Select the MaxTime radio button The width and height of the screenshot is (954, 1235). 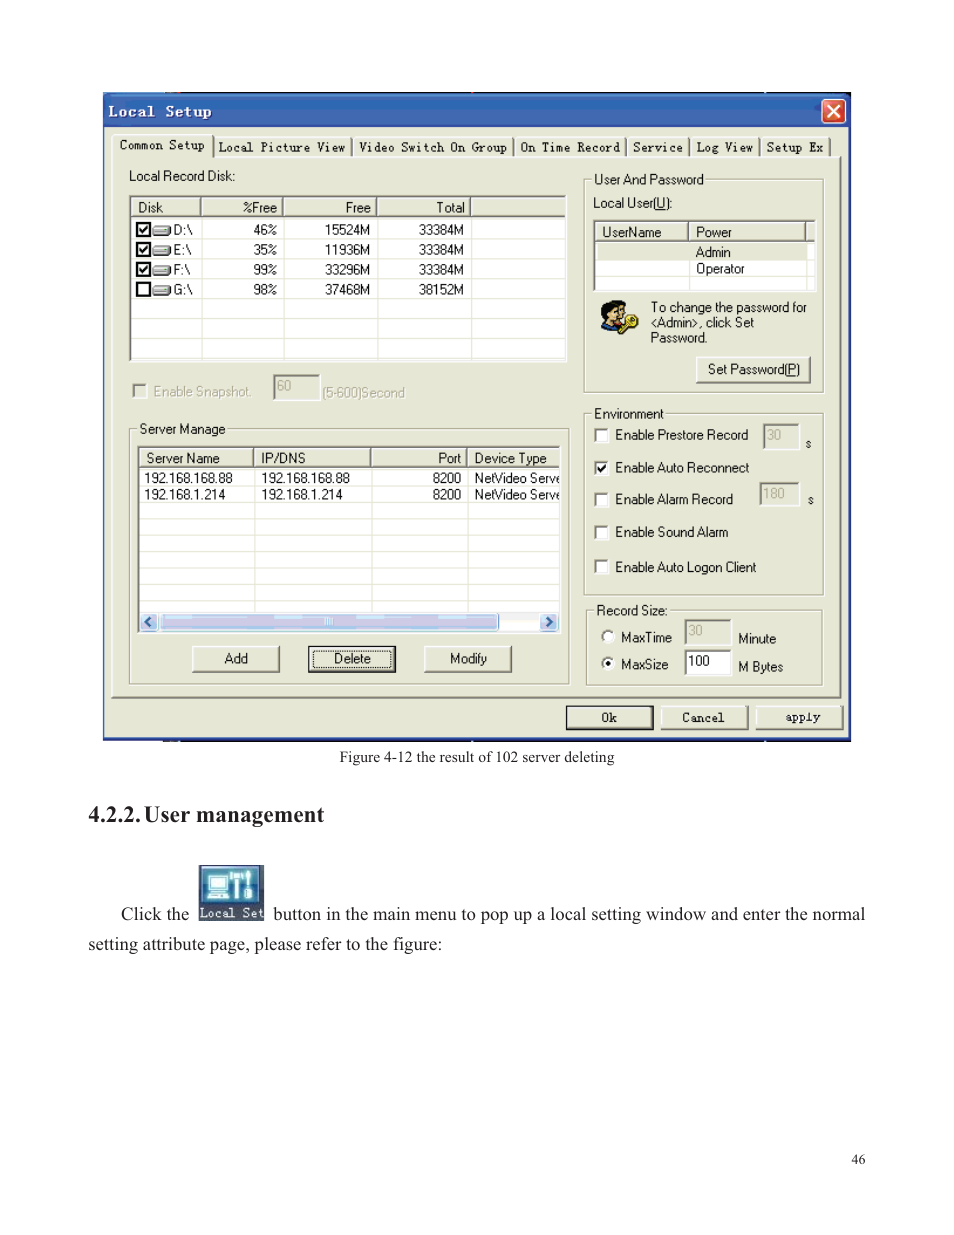[607, 636]
